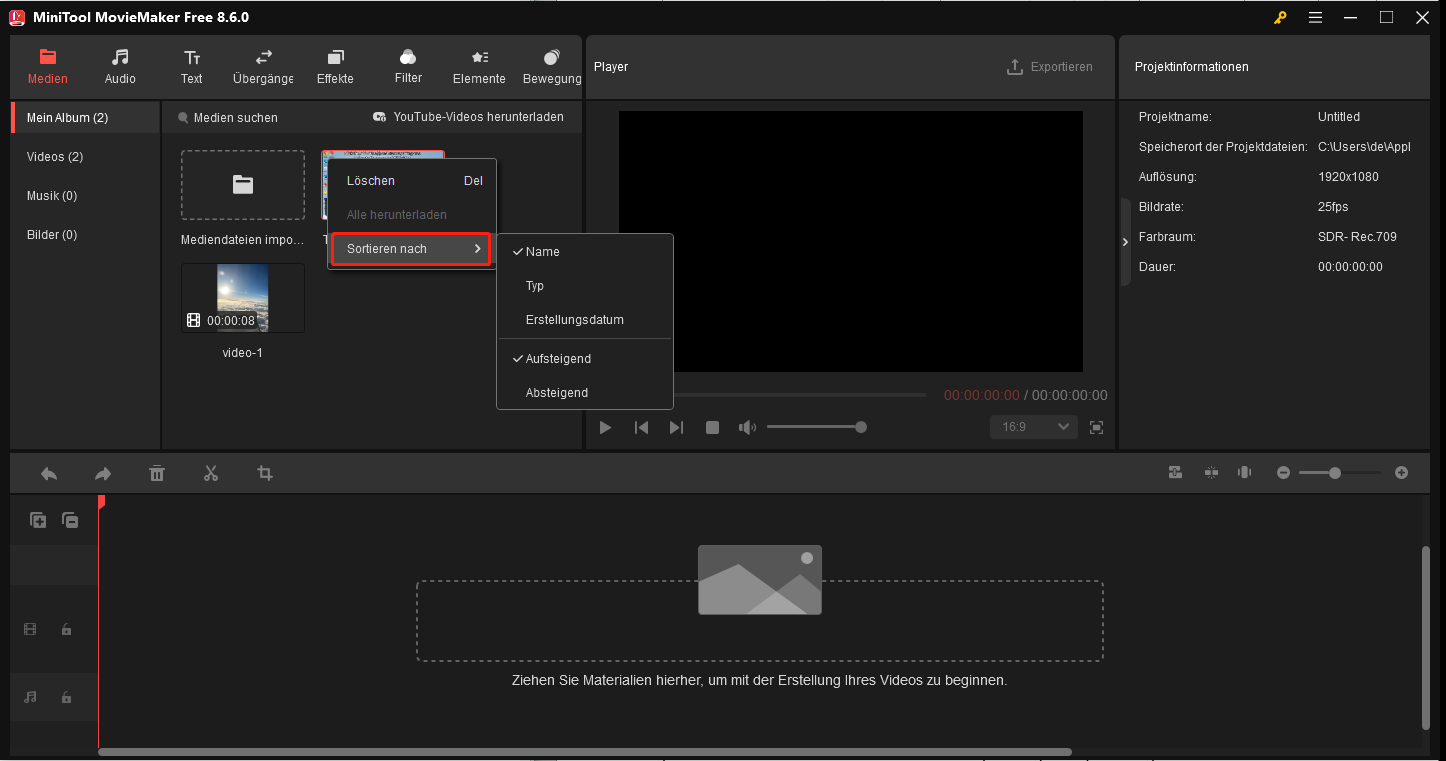Select the video-1 thumbnail
Screen dimensions: 1446x761
point(242,297)
